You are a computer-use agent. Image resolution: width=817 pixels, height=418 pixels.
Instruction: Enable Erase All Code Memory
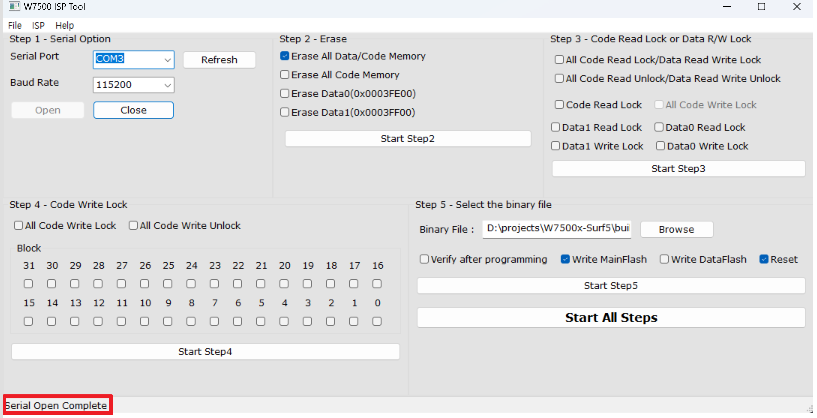(284, 75)
